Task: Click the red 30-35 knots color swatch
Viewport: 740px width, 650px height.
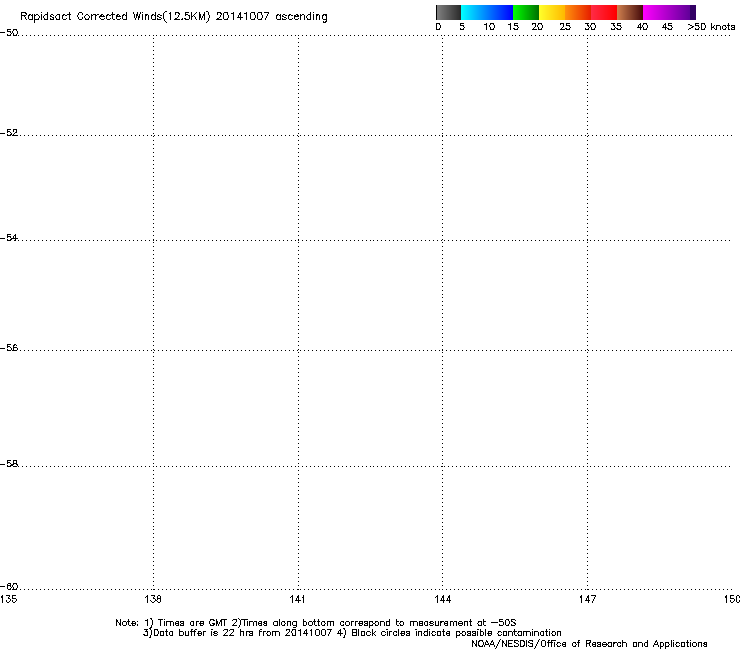Action: [604, 12]
